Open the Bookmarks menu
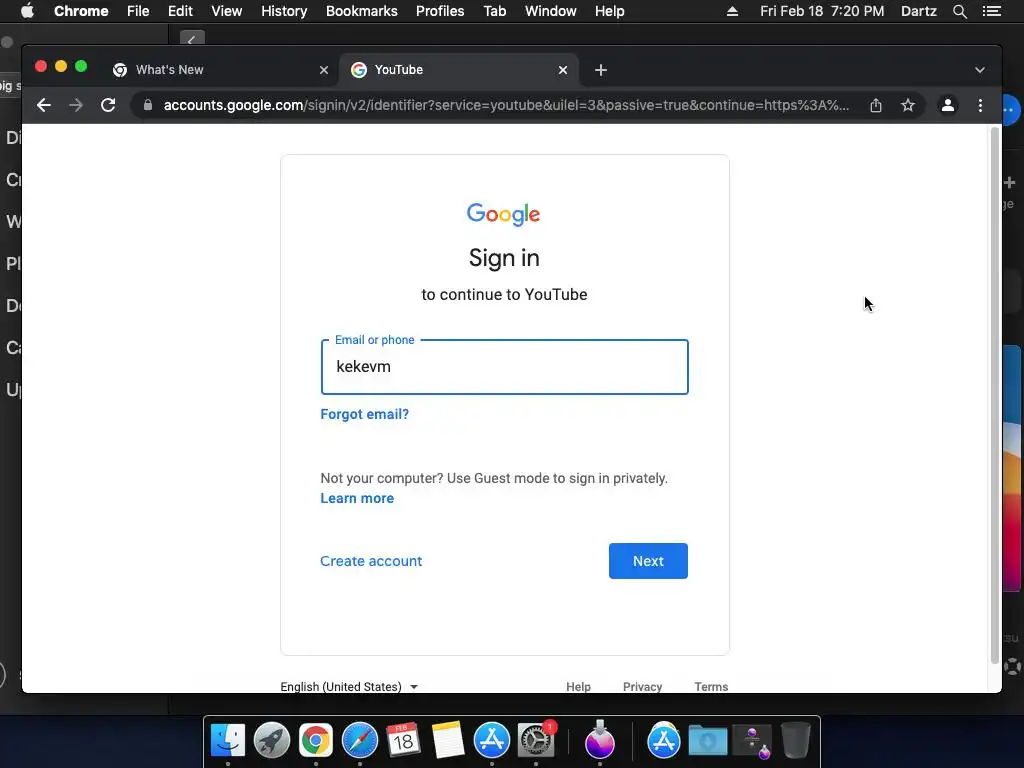The width and height of the screenshot is (1024, 768). 362,11
